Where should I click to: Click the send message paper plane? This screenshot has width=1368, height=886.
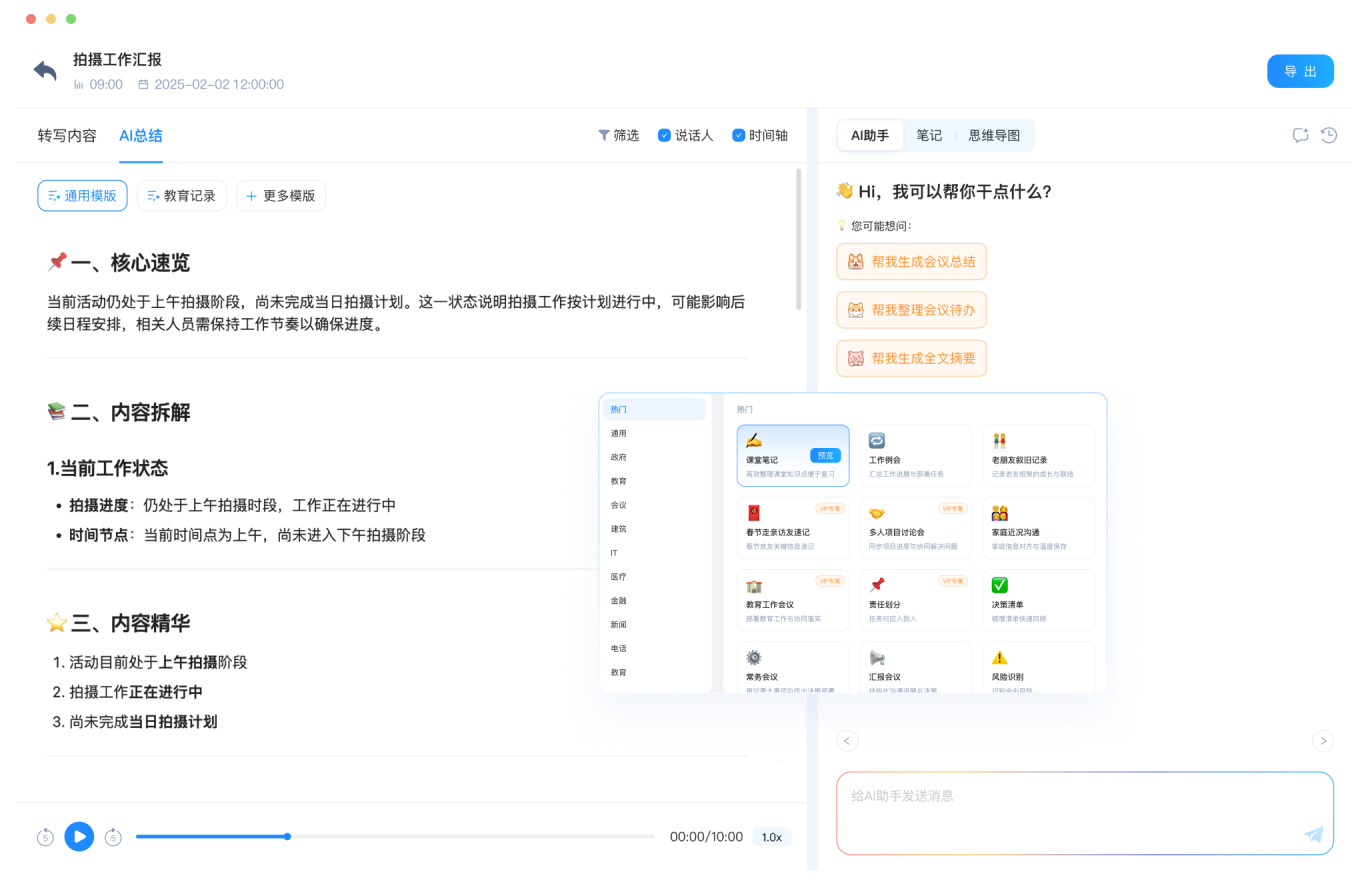pos(1313,835)
